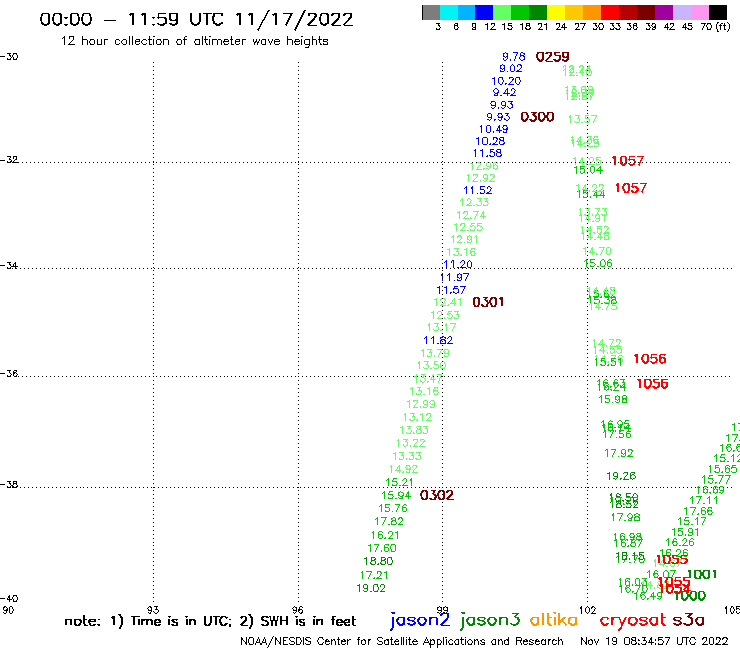Click the wave height value '12.33'
Viewport: 740px width, 650px height.
click(x=474, y=203)
